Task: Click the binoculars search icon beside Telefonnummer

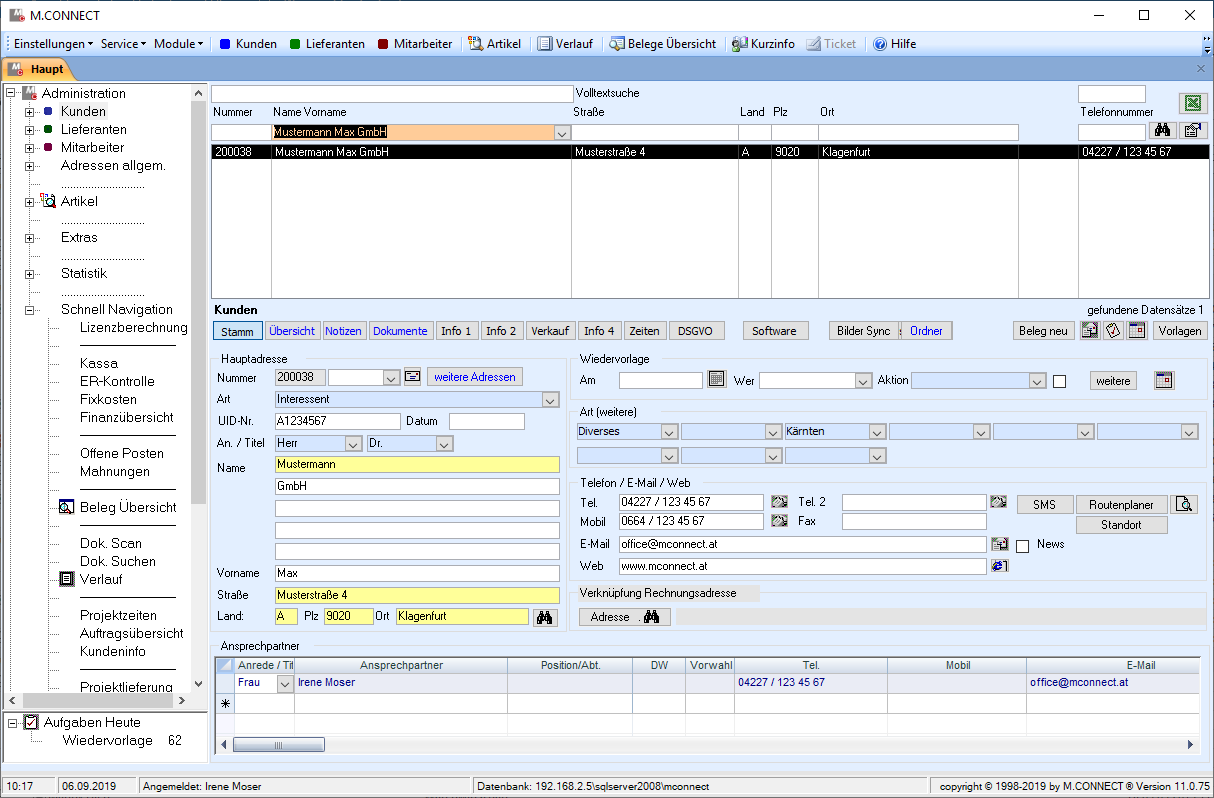Action: tap(1162, 131)
